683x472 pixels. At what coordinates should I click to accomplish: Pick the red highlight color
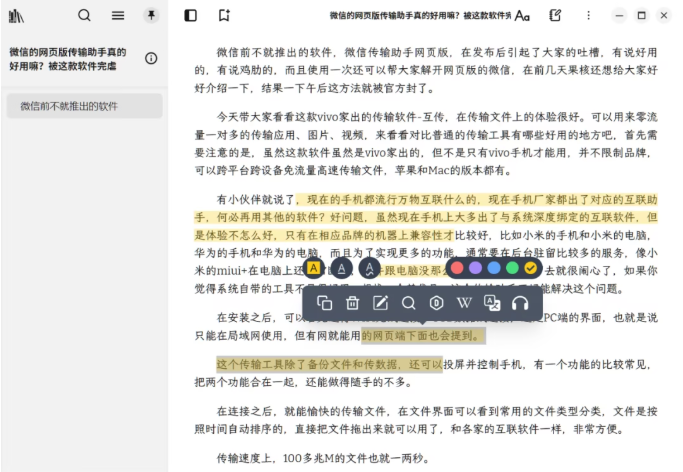457,268
